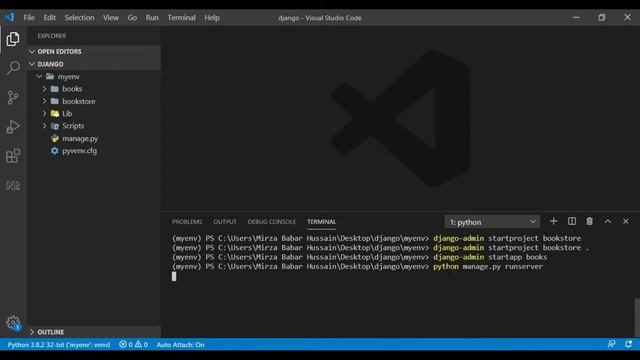Expand the books folder chevron
Screen dimensions: 640x360
click(x=44, y=89)
